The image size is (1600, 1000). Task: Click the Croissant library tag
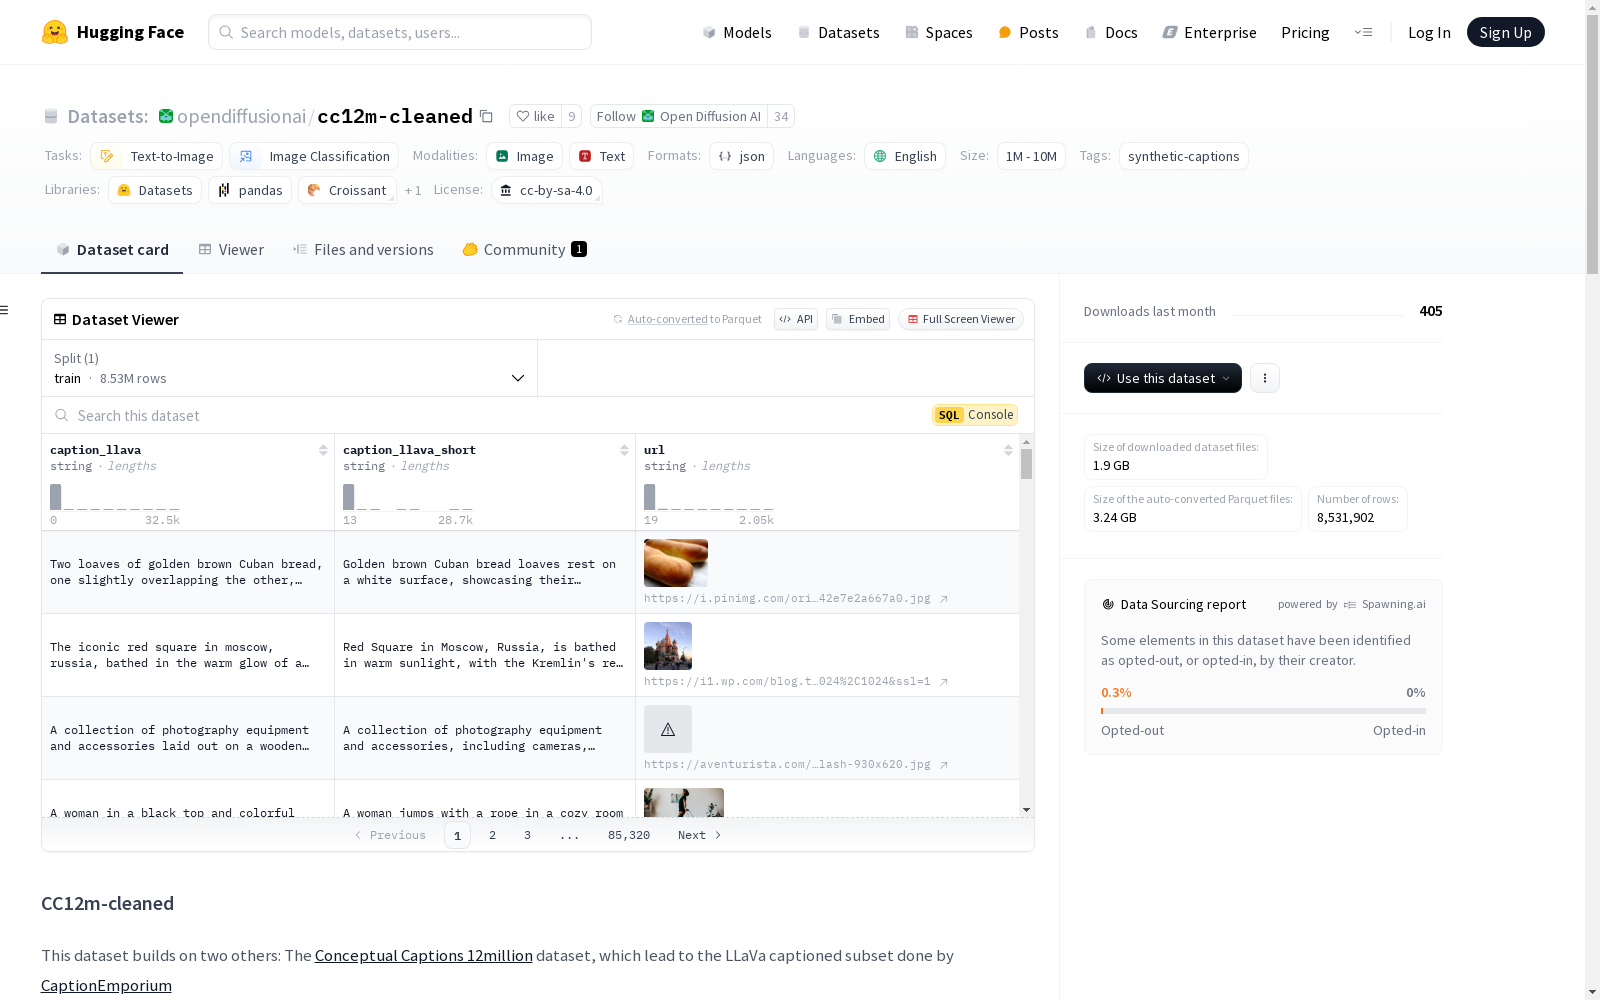coord(347,190)
